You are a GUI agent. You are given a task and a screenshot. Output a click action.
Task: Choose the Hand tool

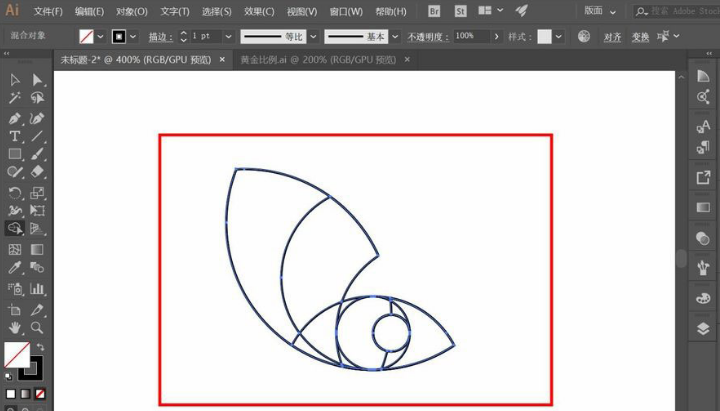click(15, 328)
